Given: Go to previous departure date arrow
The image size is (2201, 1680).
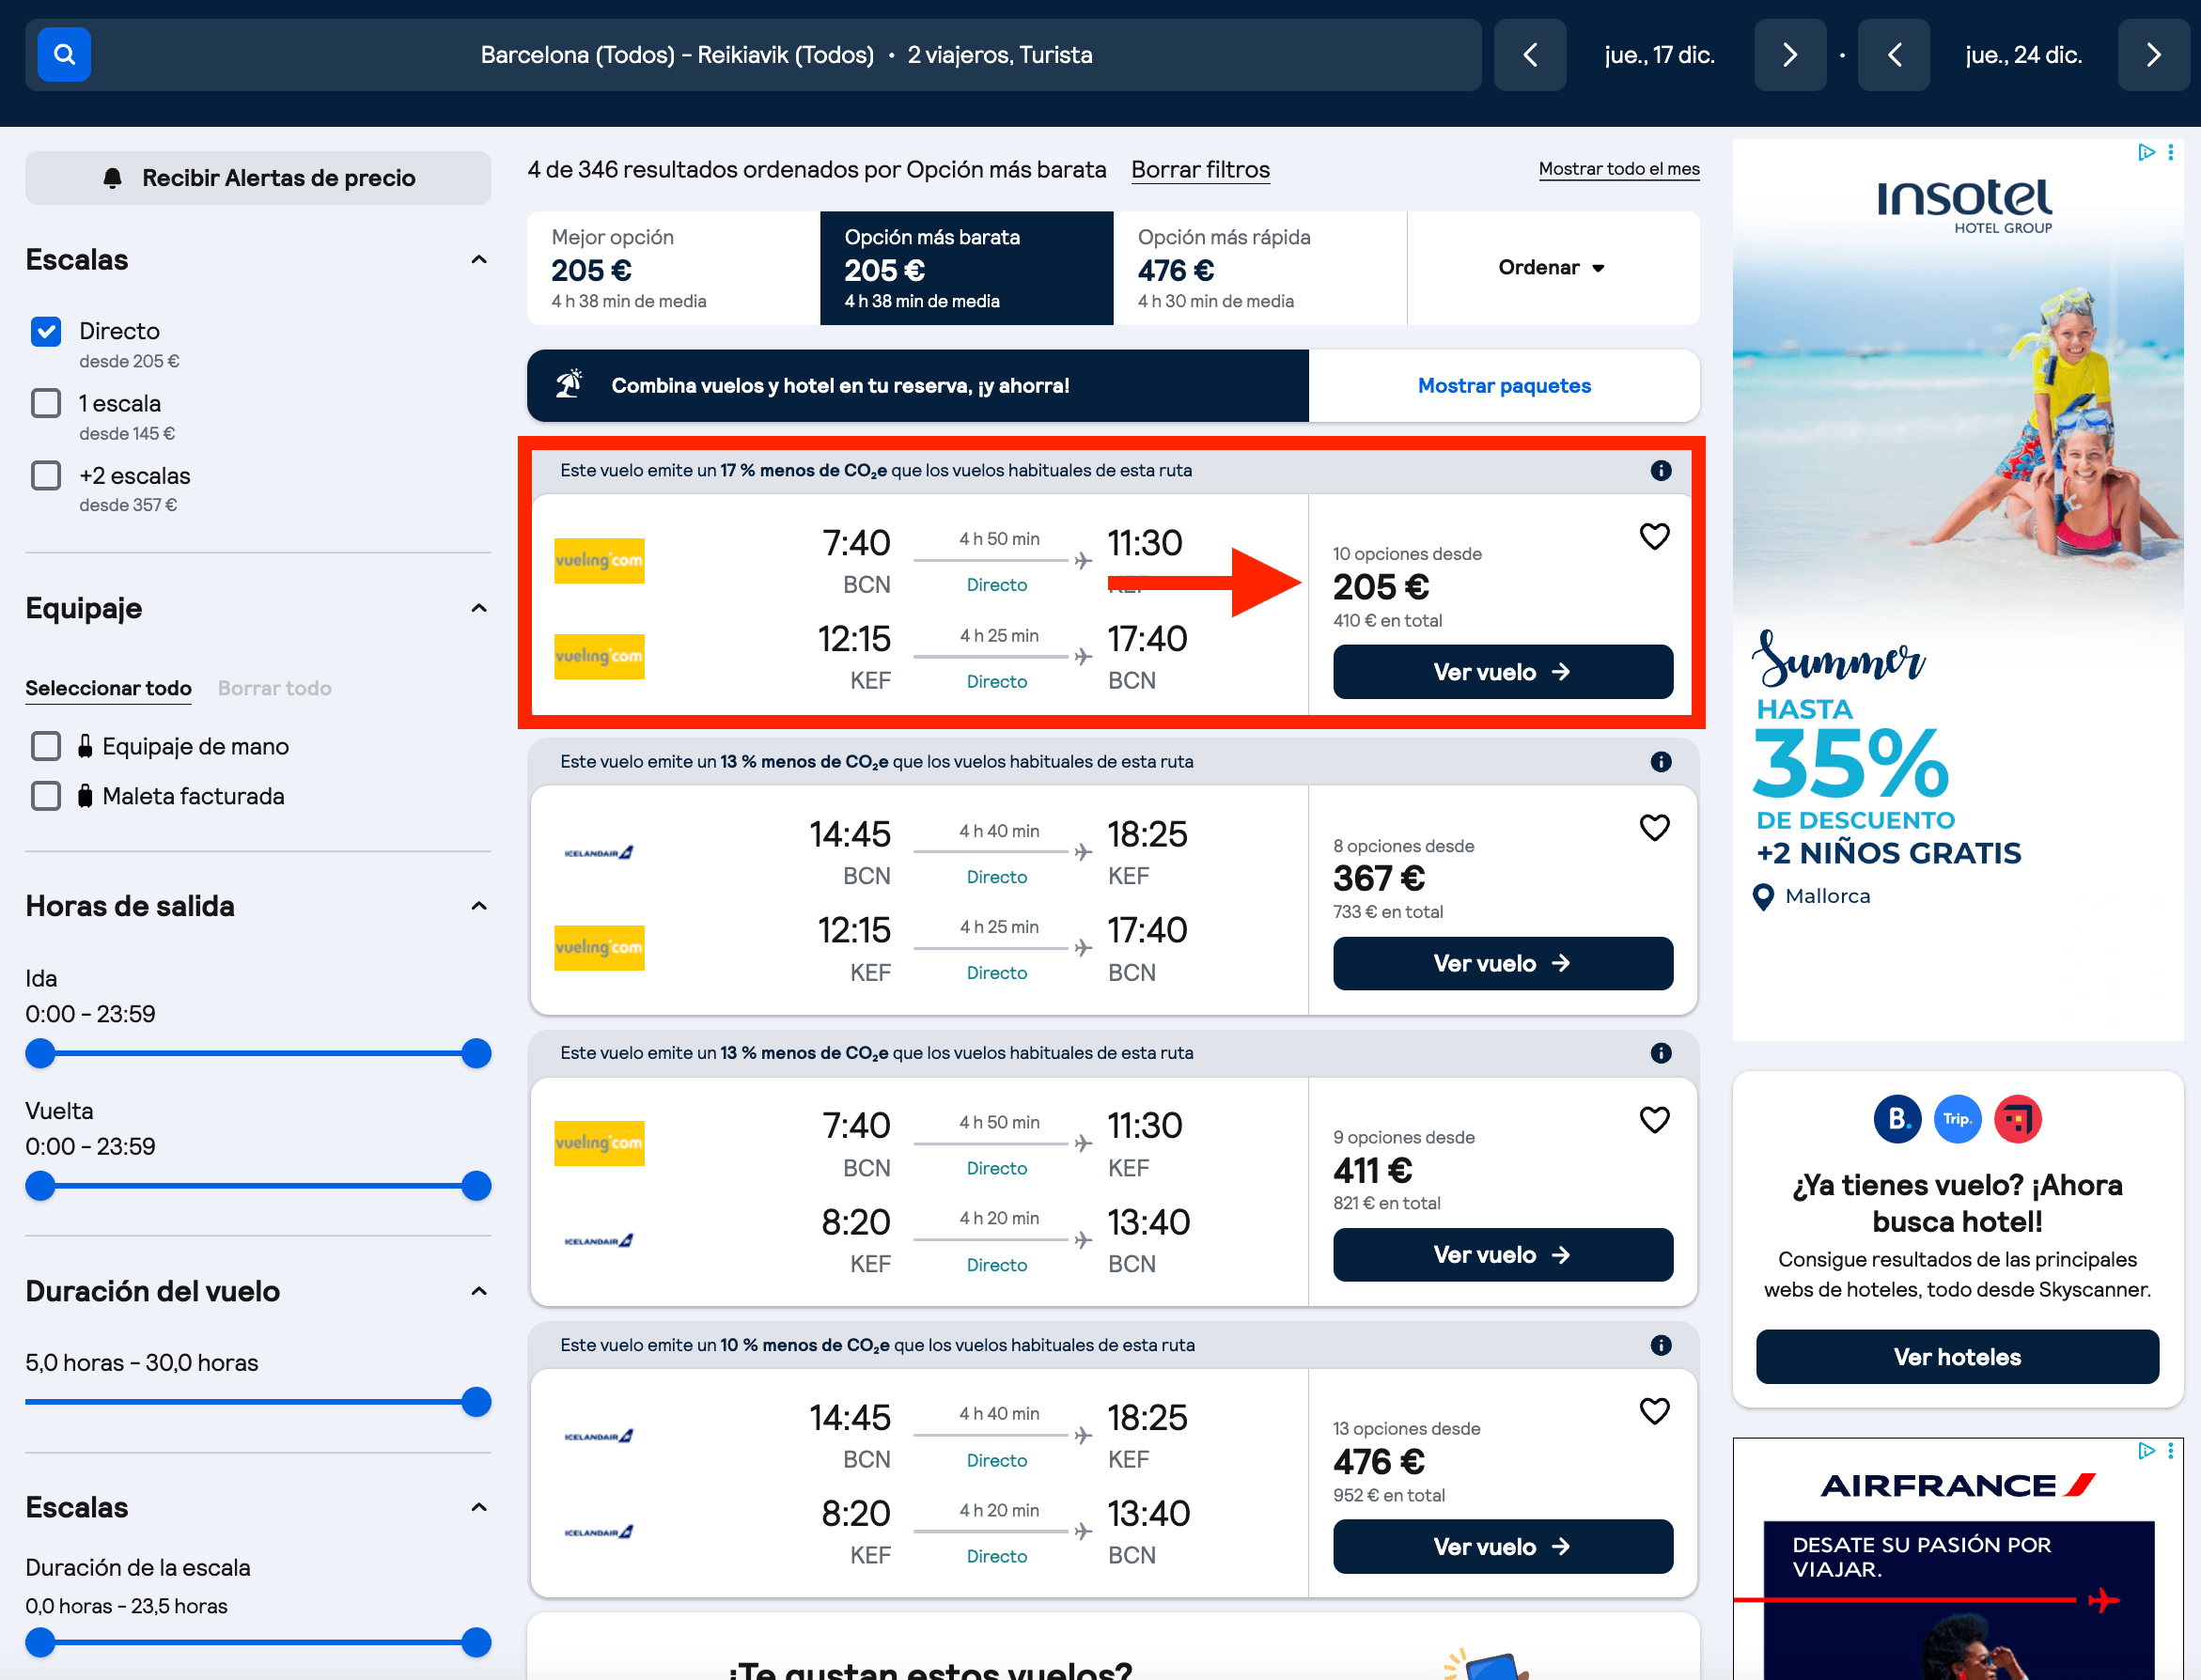Looking at the screenshot, I should 1530,55.
